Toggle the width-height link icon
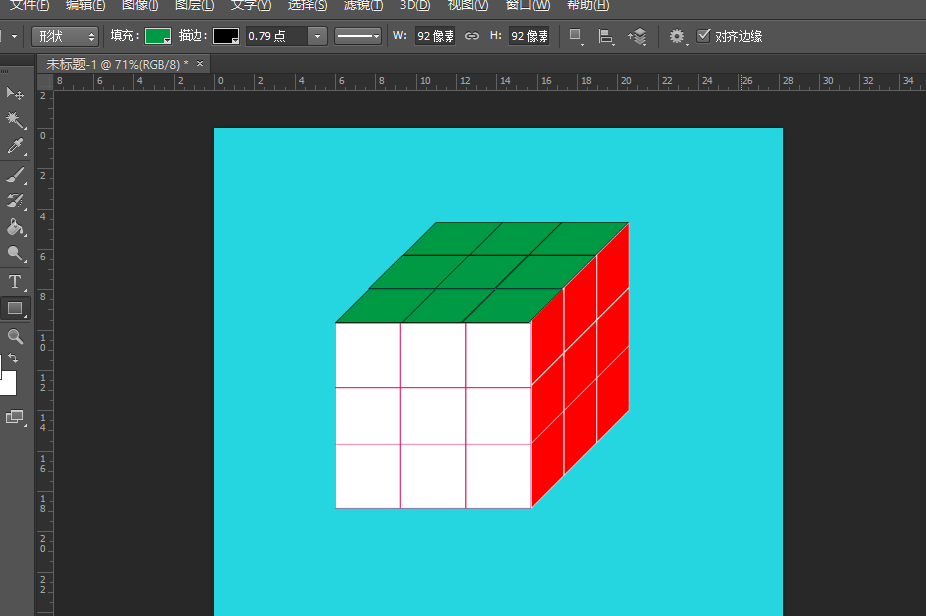926x616 pixels. click(x=472, y=36)
